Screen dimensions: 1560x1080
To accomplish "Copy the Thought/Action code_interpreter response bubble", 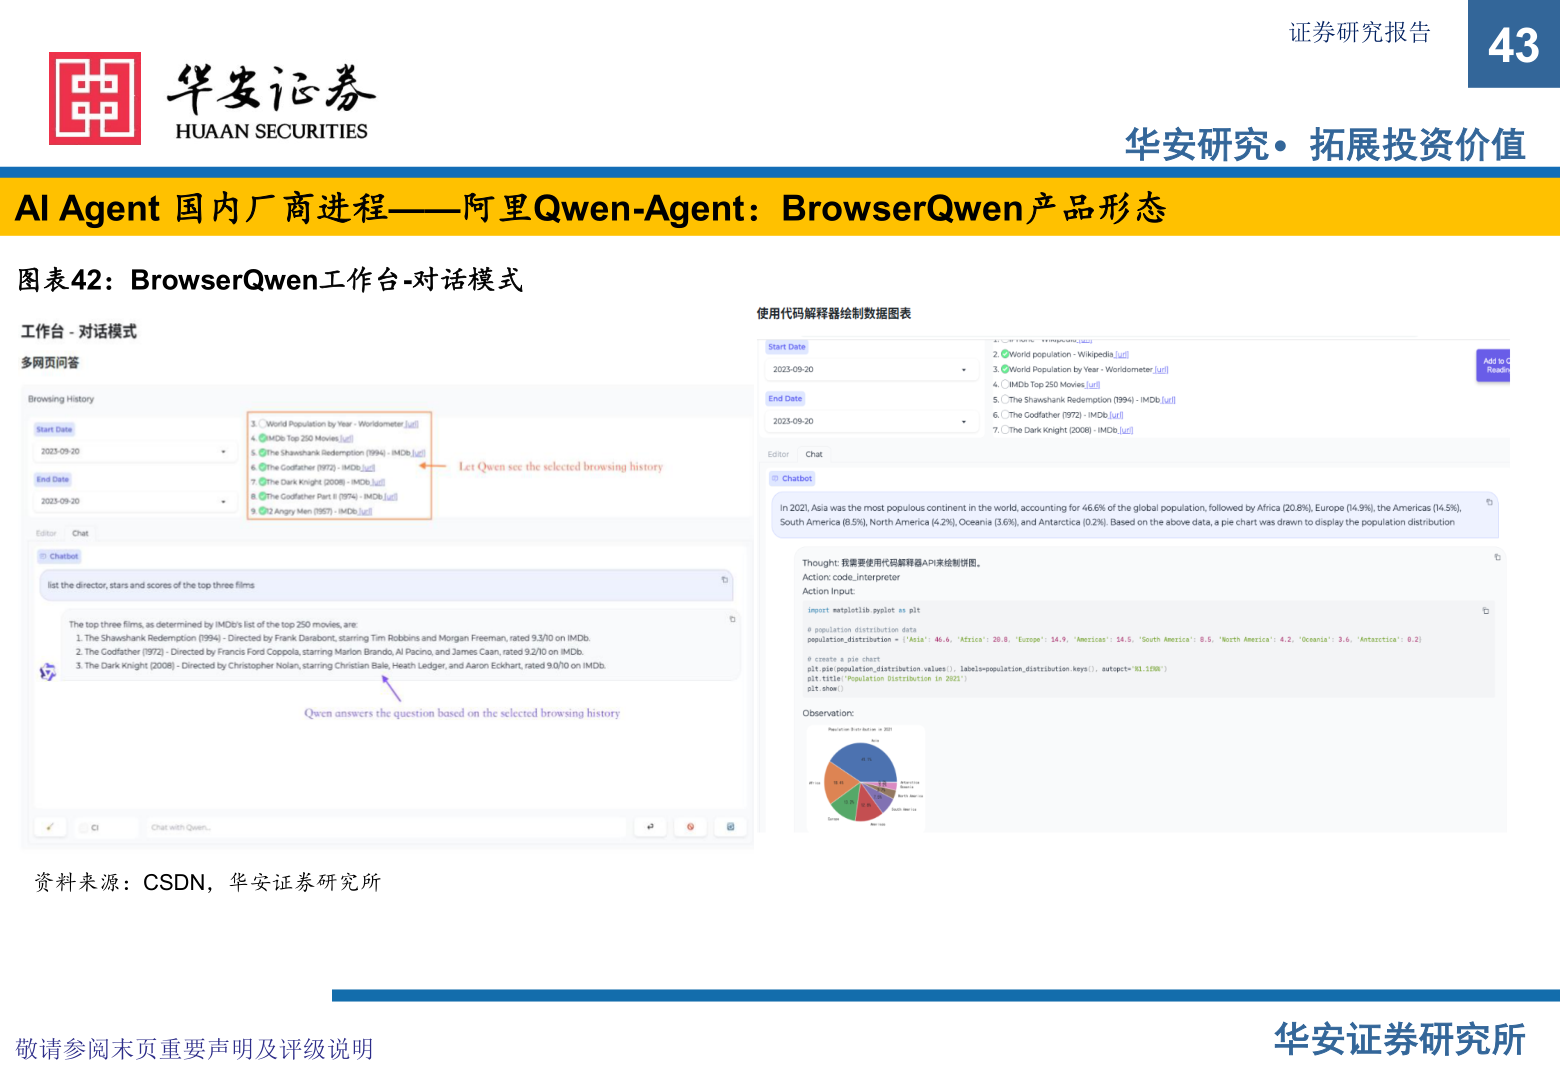I will point(1497,557).
